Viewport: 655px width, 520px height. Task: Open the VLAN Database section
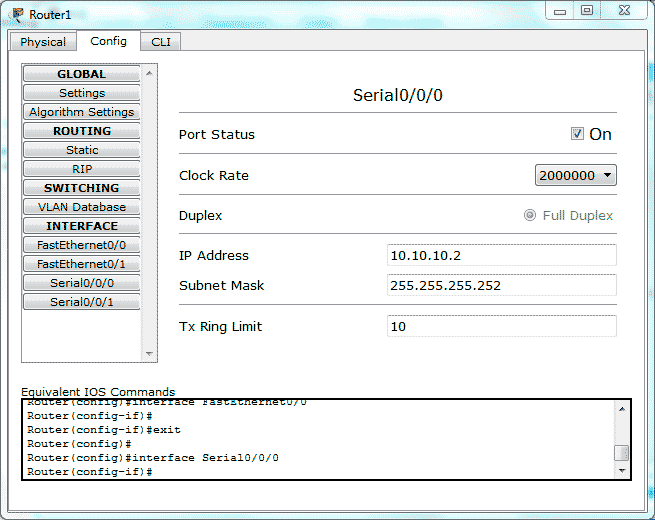pos(82,207)
